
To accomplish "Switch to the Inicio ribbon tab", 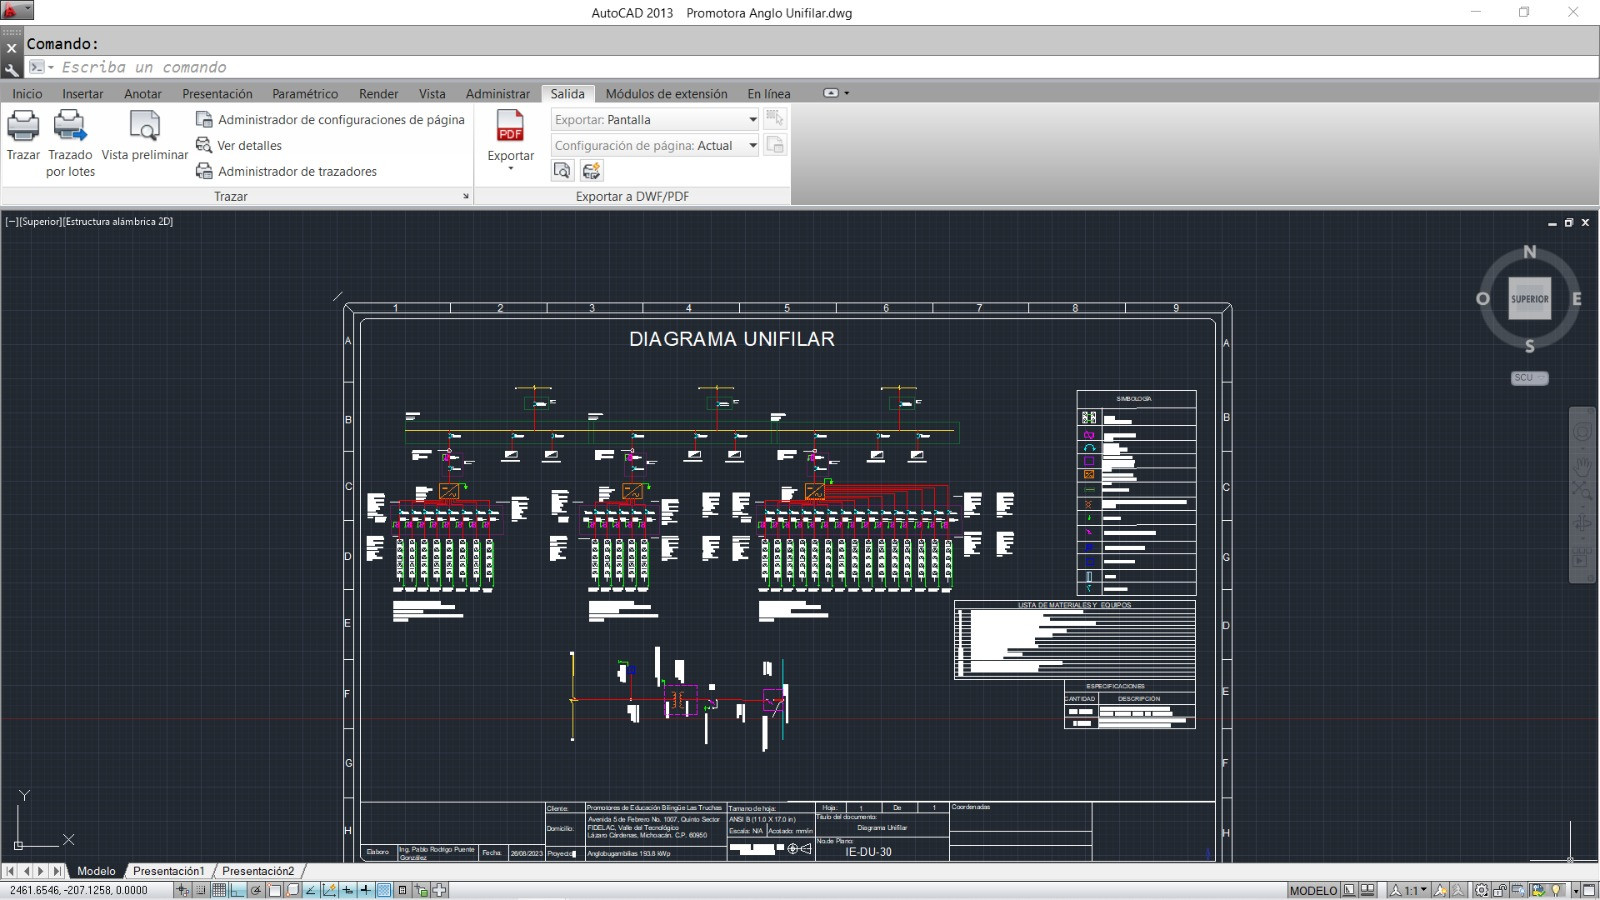I will click(x=27, y=93).
